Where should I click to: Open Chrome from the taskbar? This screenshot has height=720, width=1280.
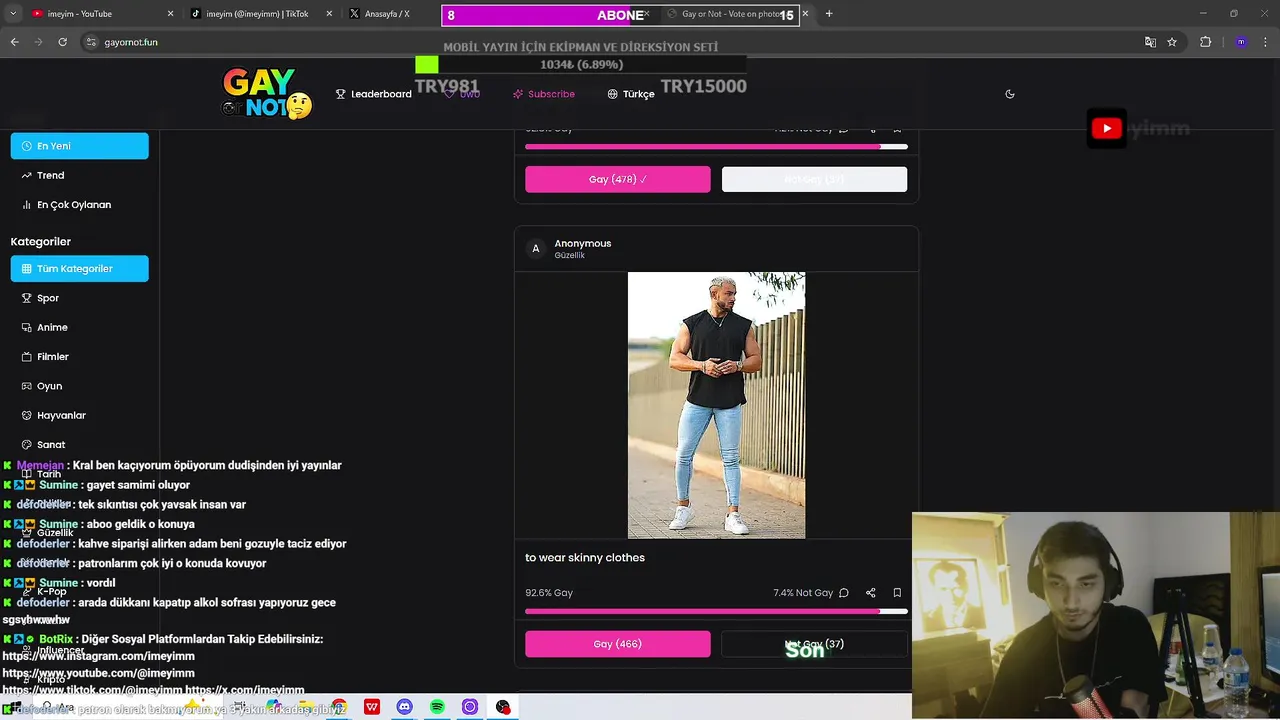(x=339, y=707)
